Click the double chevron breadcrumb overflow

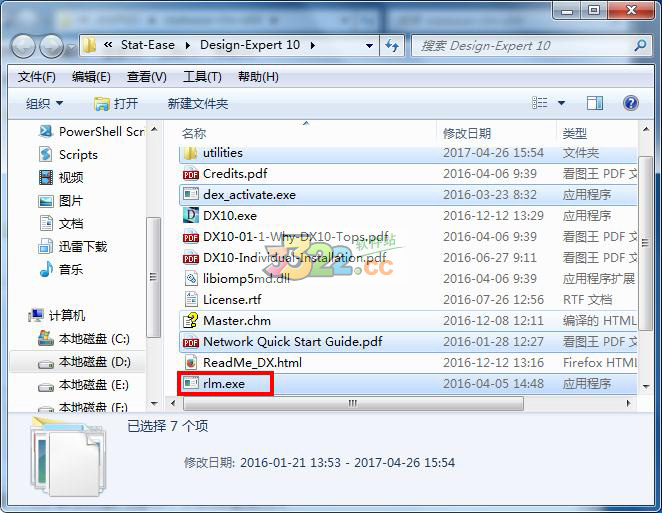[x=108, y=45]
